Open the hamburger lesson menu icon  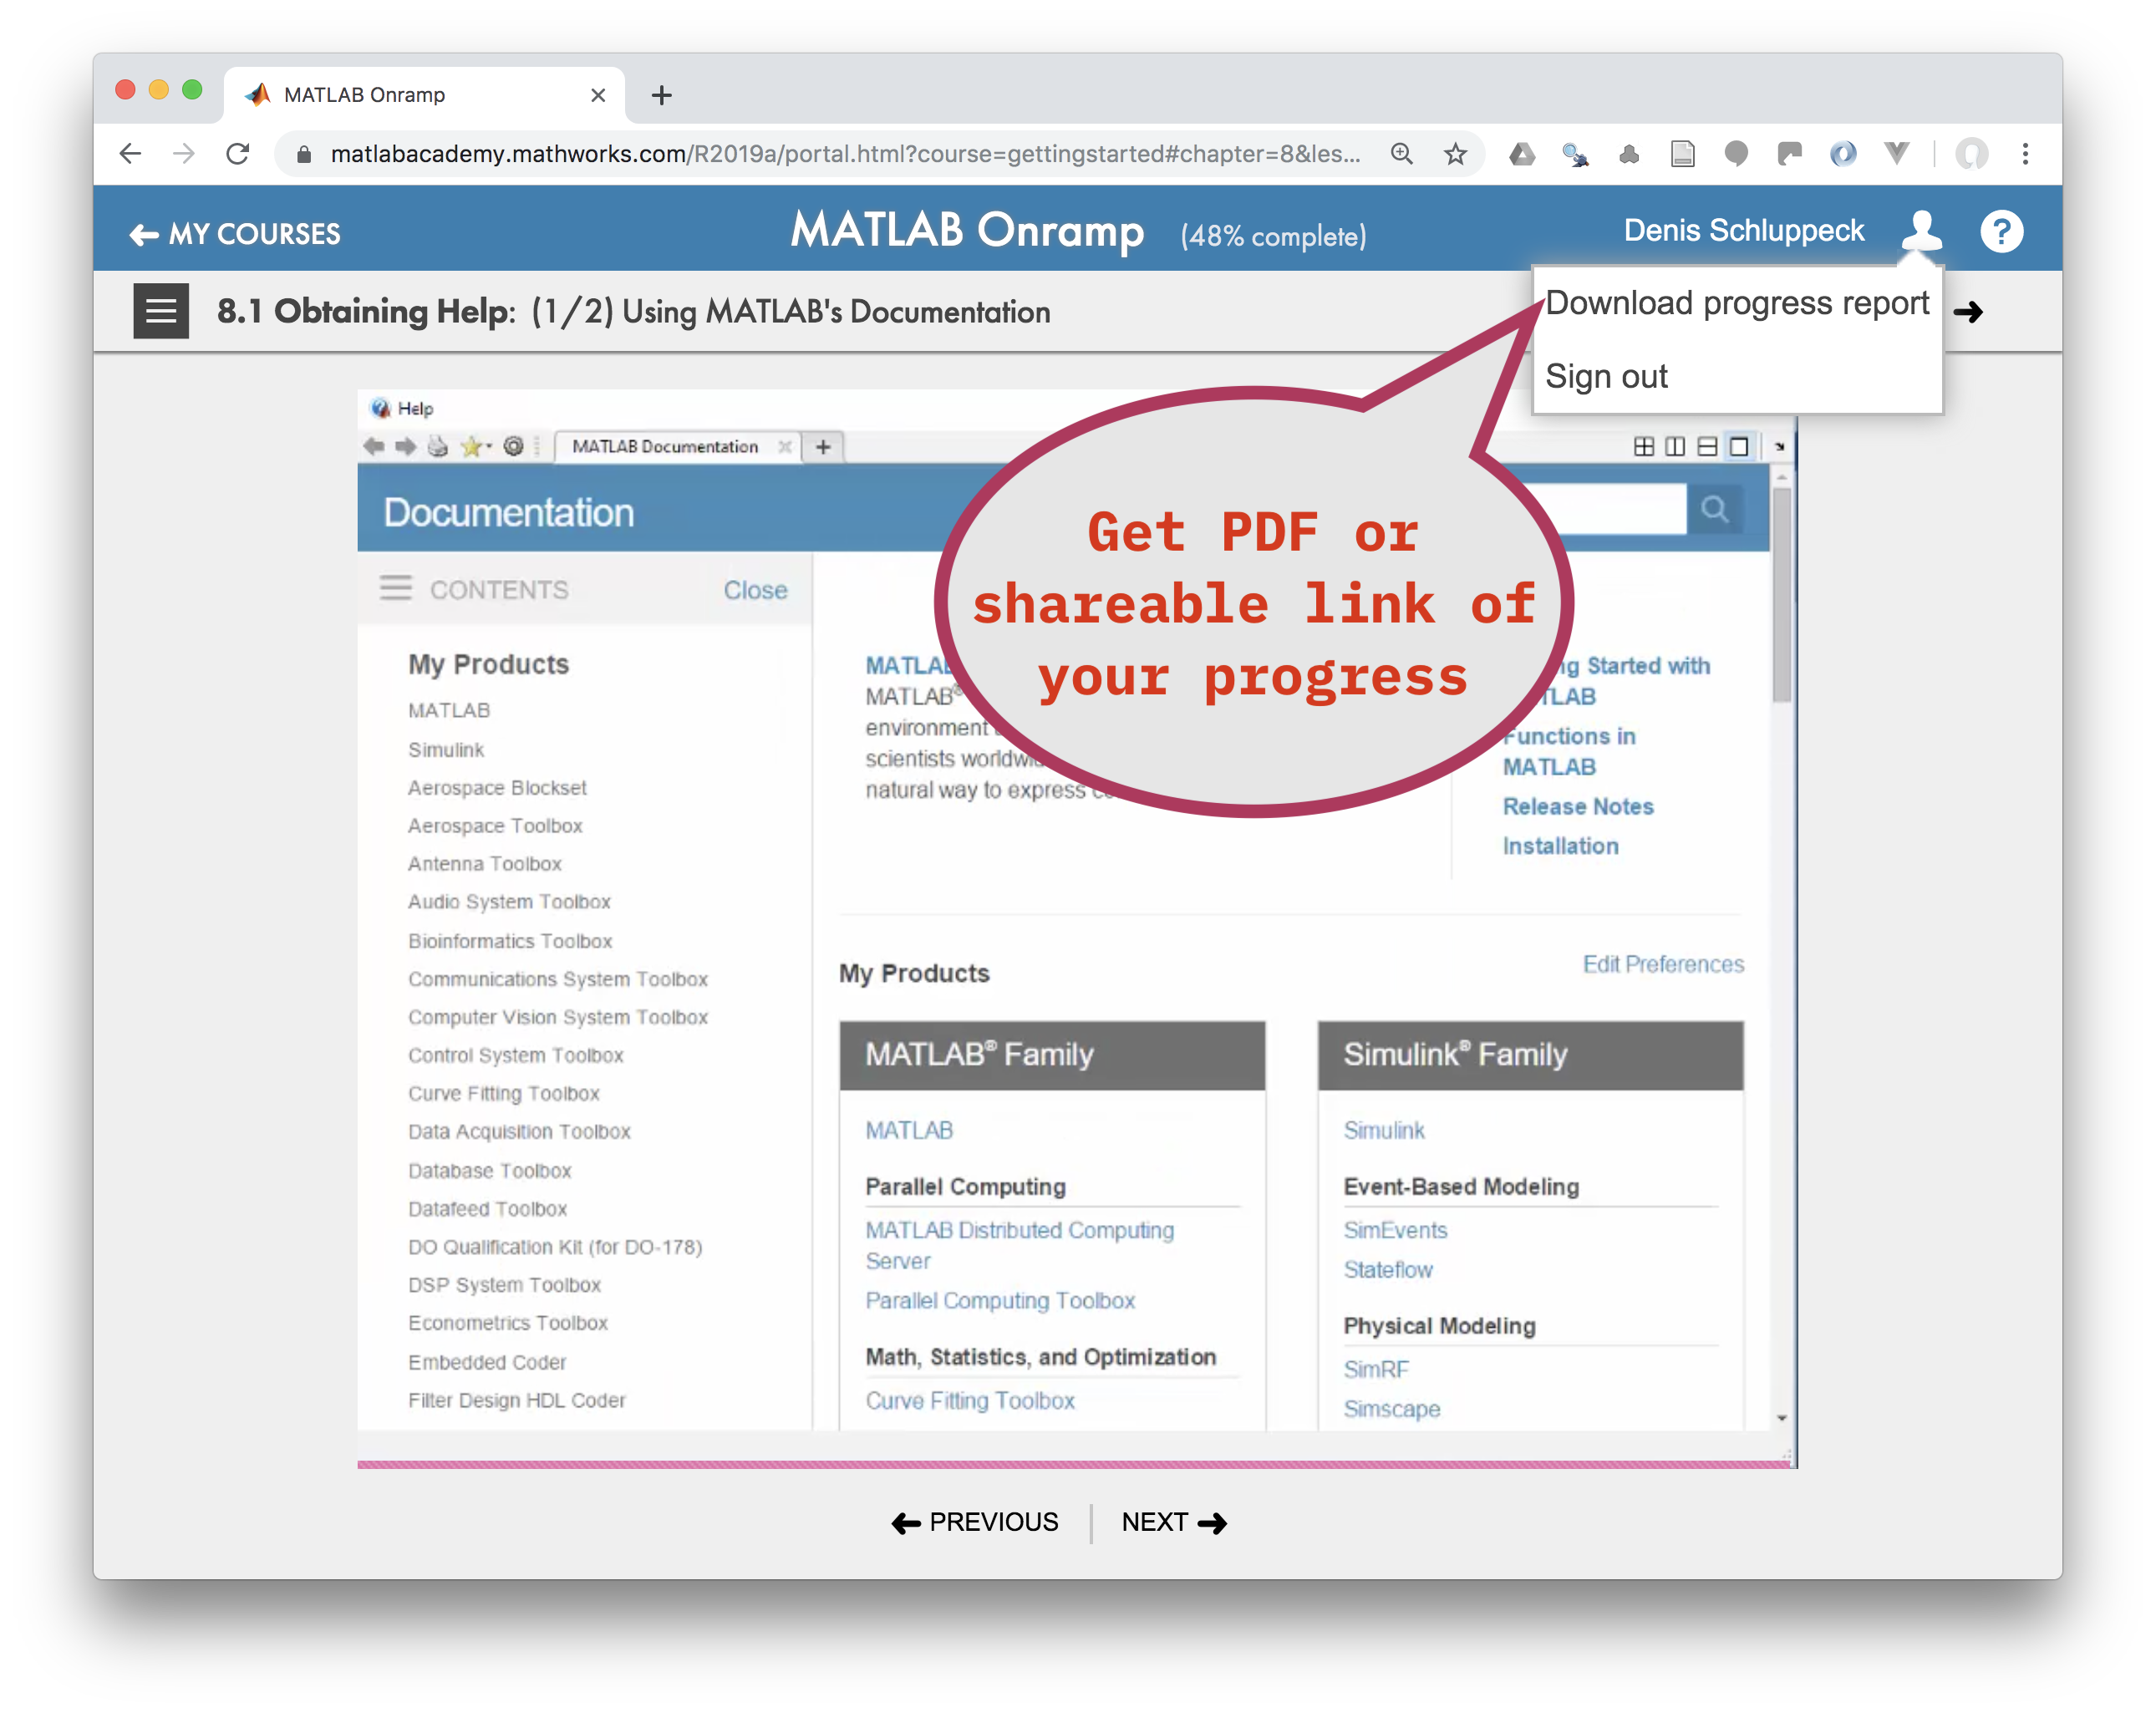[161, 311]
